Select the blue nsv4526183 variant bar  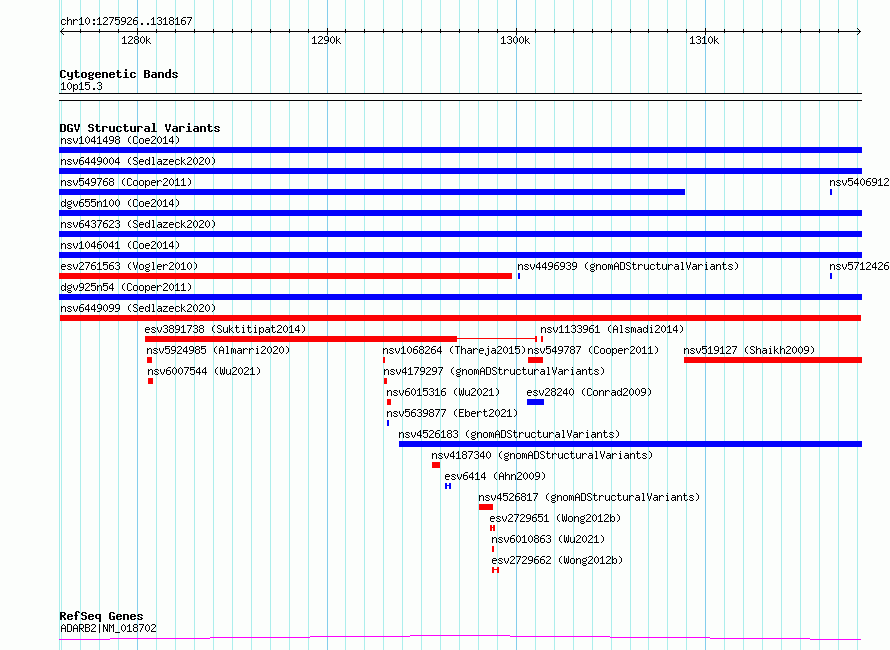[x=631, y=444]
